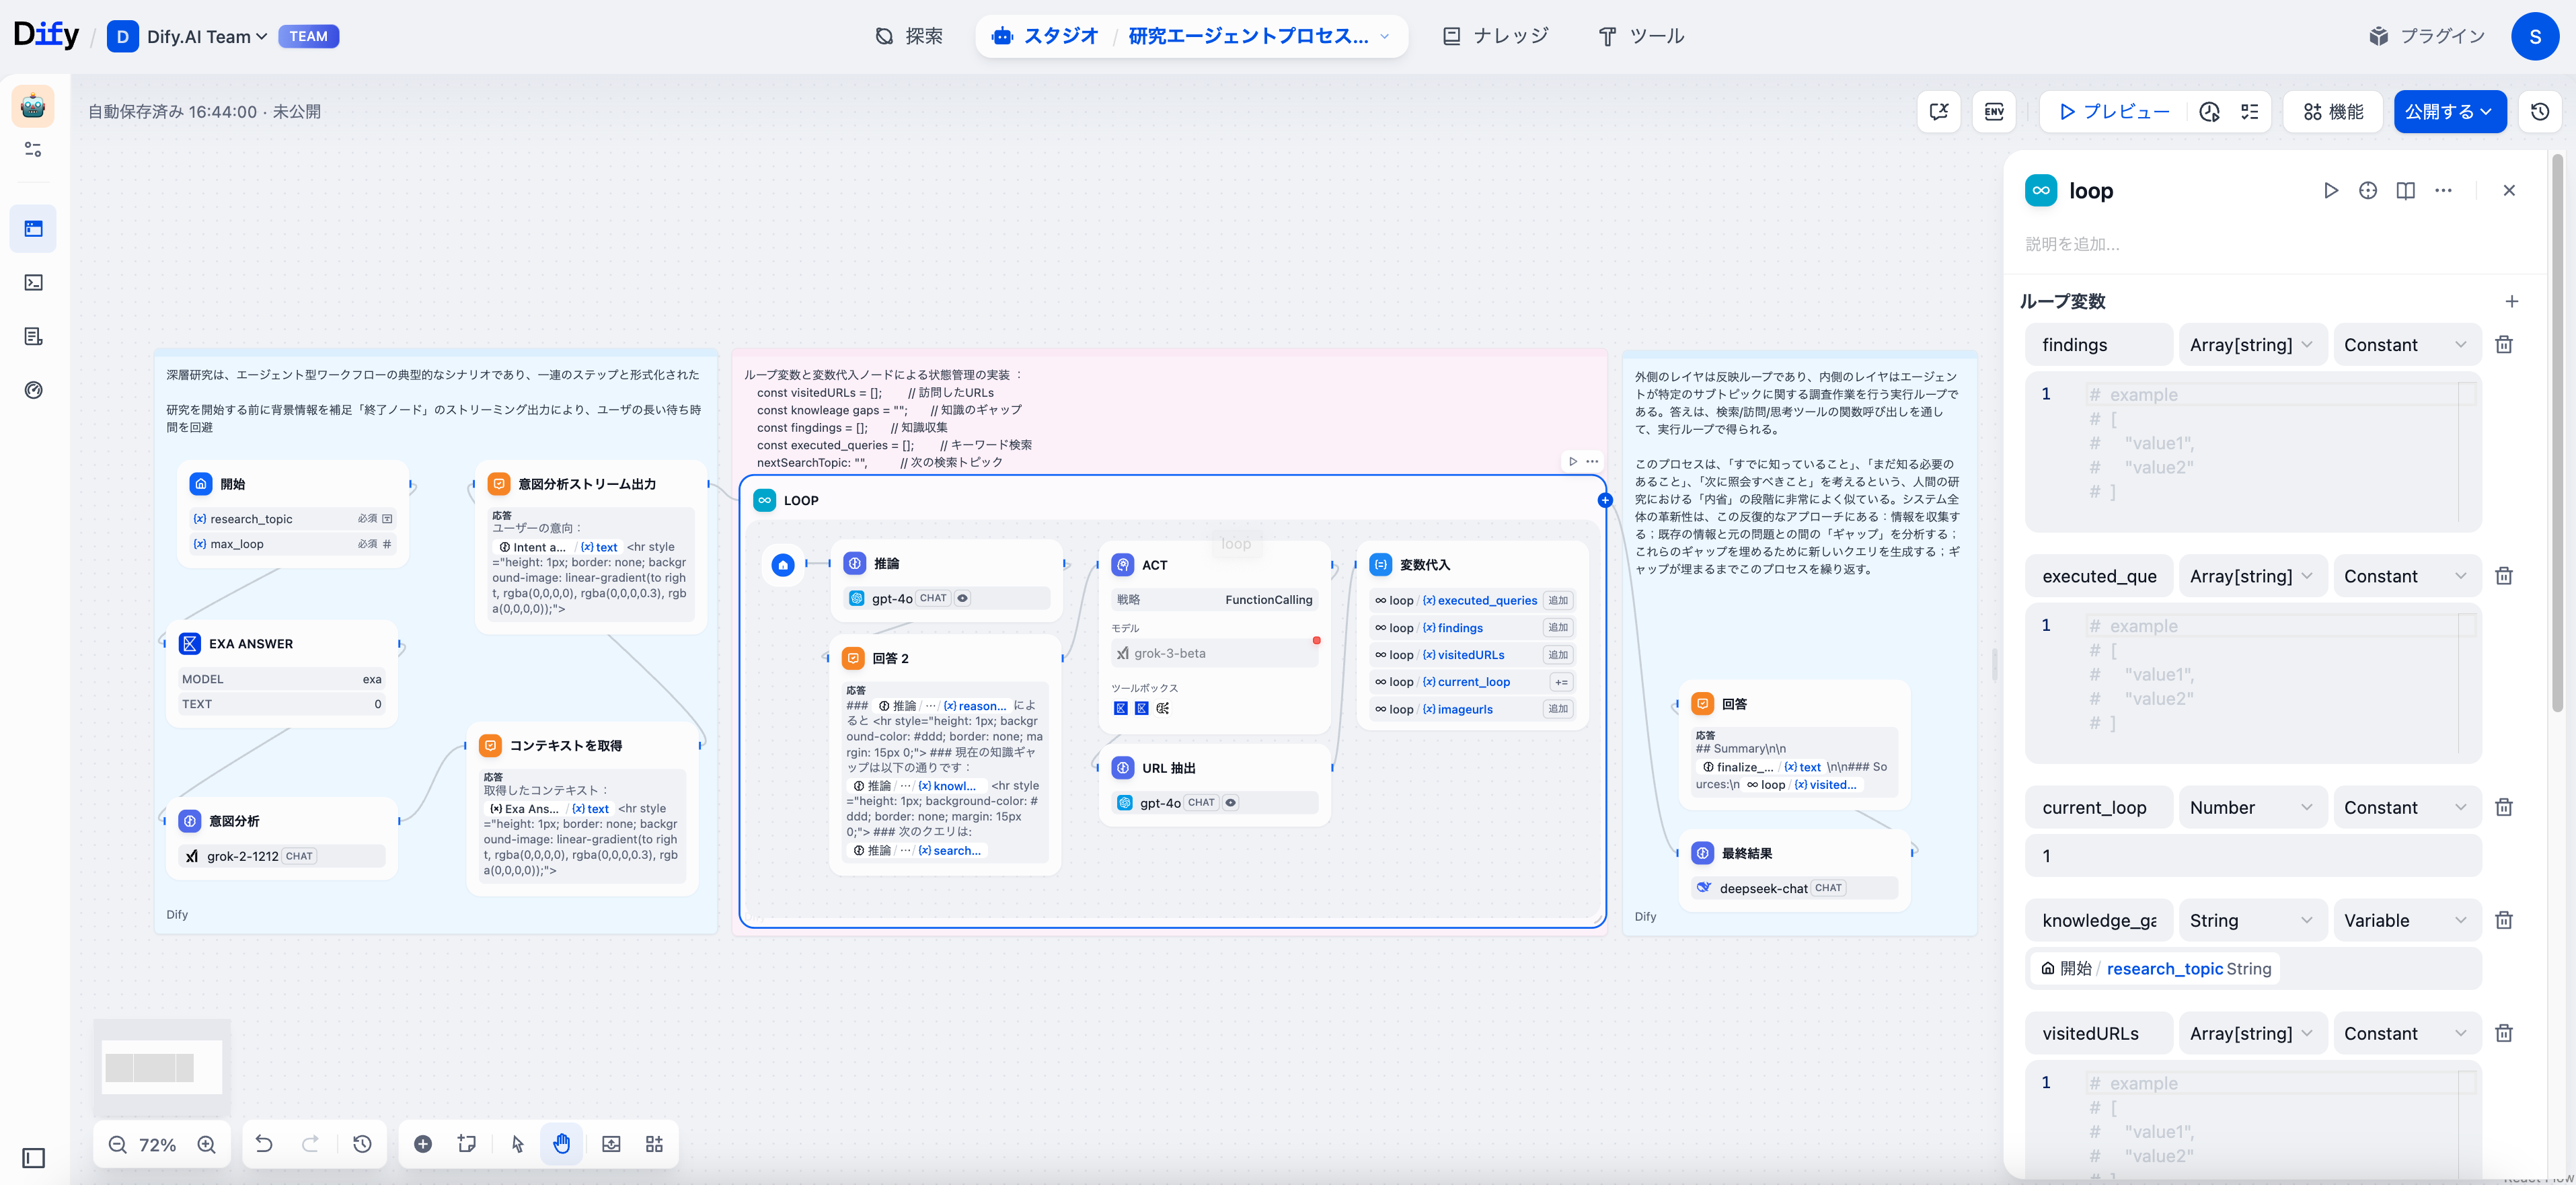The width and height of the screenshot is (2576, 1185).
Task: Open the ナレッジ tab
Action: point(1495,36)
